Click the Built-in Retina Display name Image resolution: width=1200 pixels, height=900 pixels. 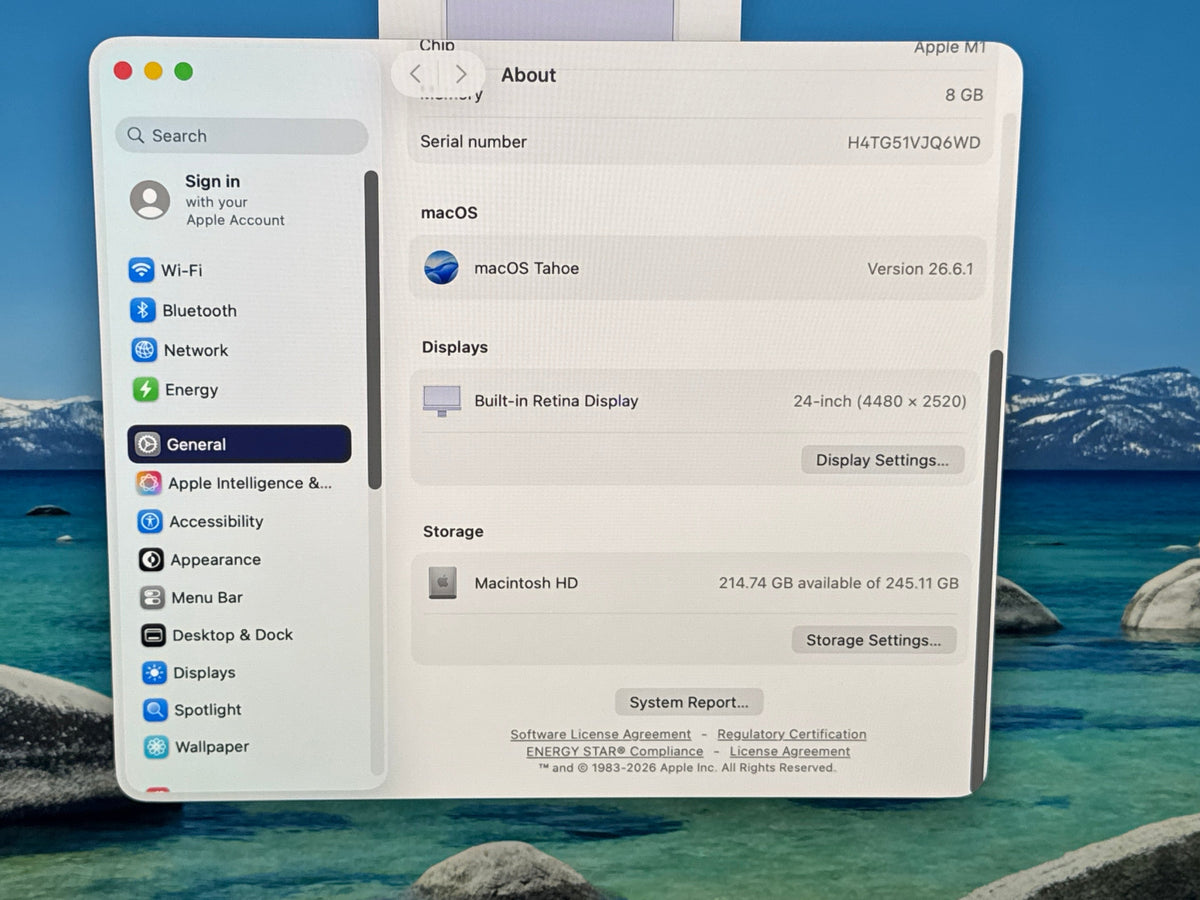click(x=556, y=401)
